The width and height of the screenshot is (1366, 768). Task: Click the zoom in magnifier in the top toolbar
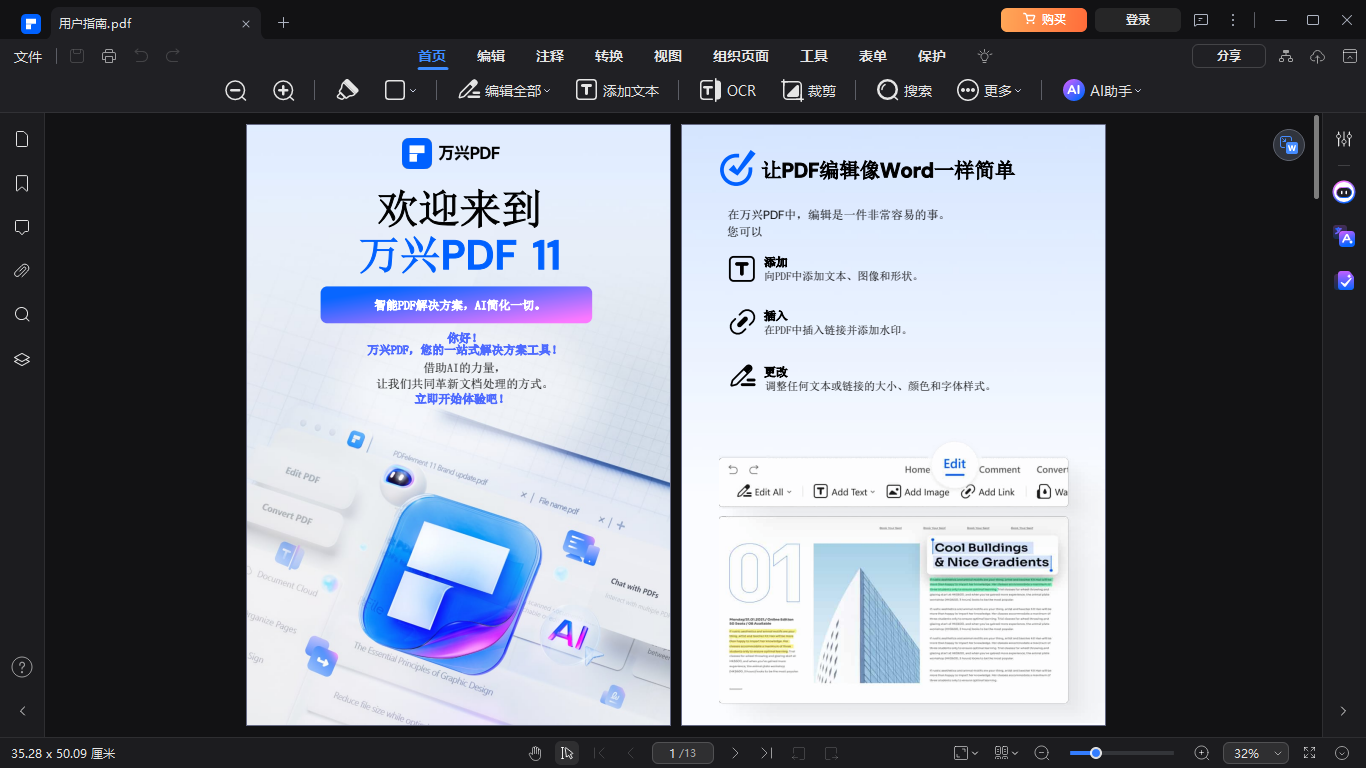(x=284, y=91)
